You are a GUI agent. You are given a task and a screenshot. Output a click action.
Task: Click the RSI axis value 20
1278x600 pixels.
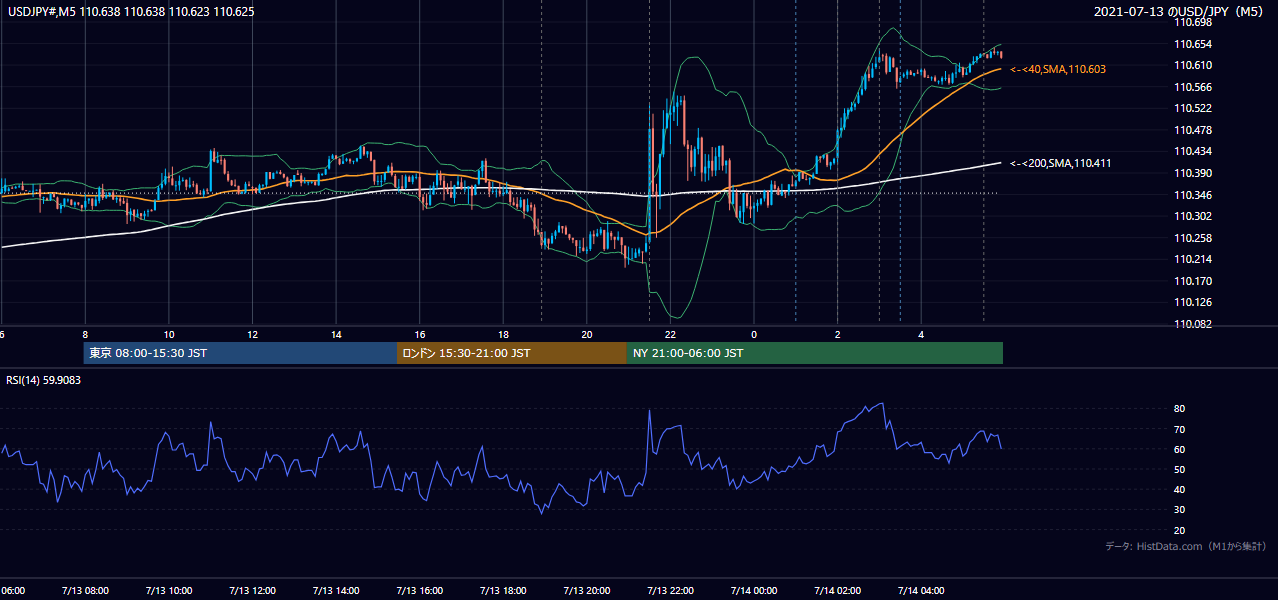1179,530
